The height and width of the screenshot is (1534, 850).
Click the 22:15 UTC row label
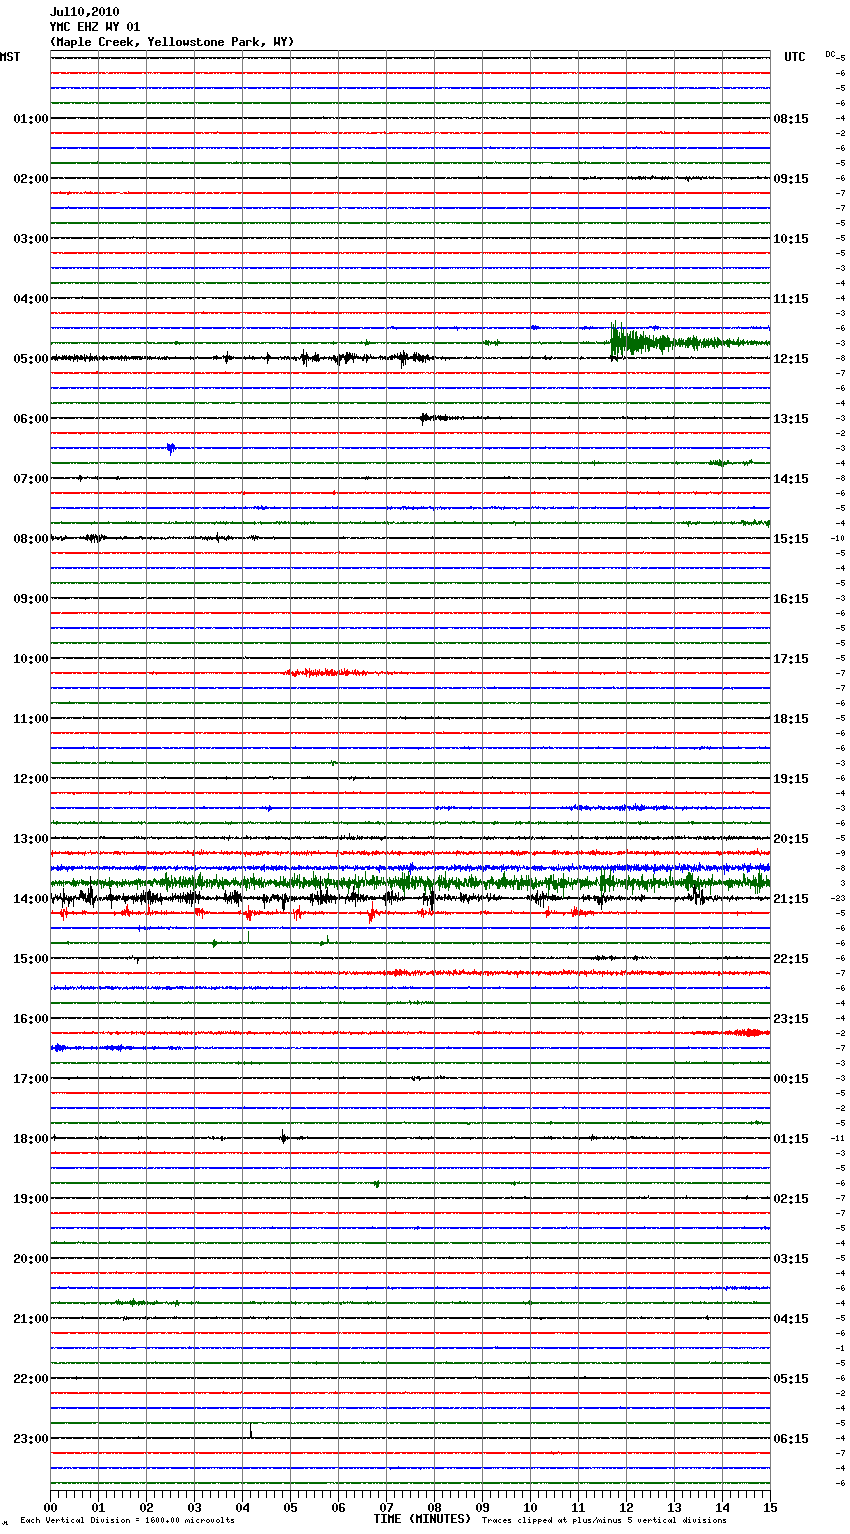coord(791,959)
